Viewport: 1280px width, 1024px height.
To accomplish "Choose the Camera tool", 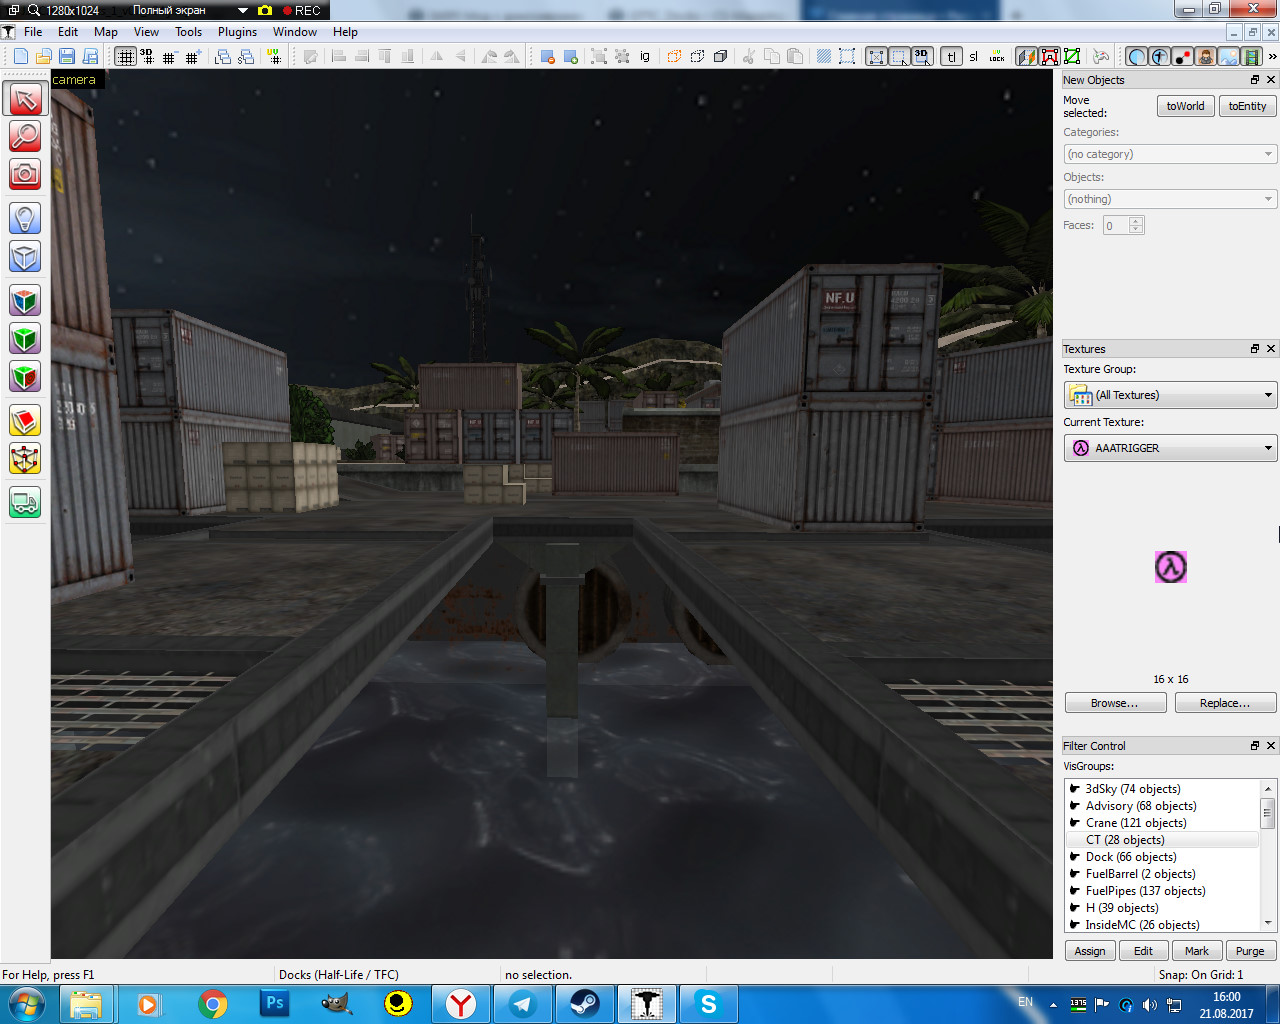I will pos(25,175).
